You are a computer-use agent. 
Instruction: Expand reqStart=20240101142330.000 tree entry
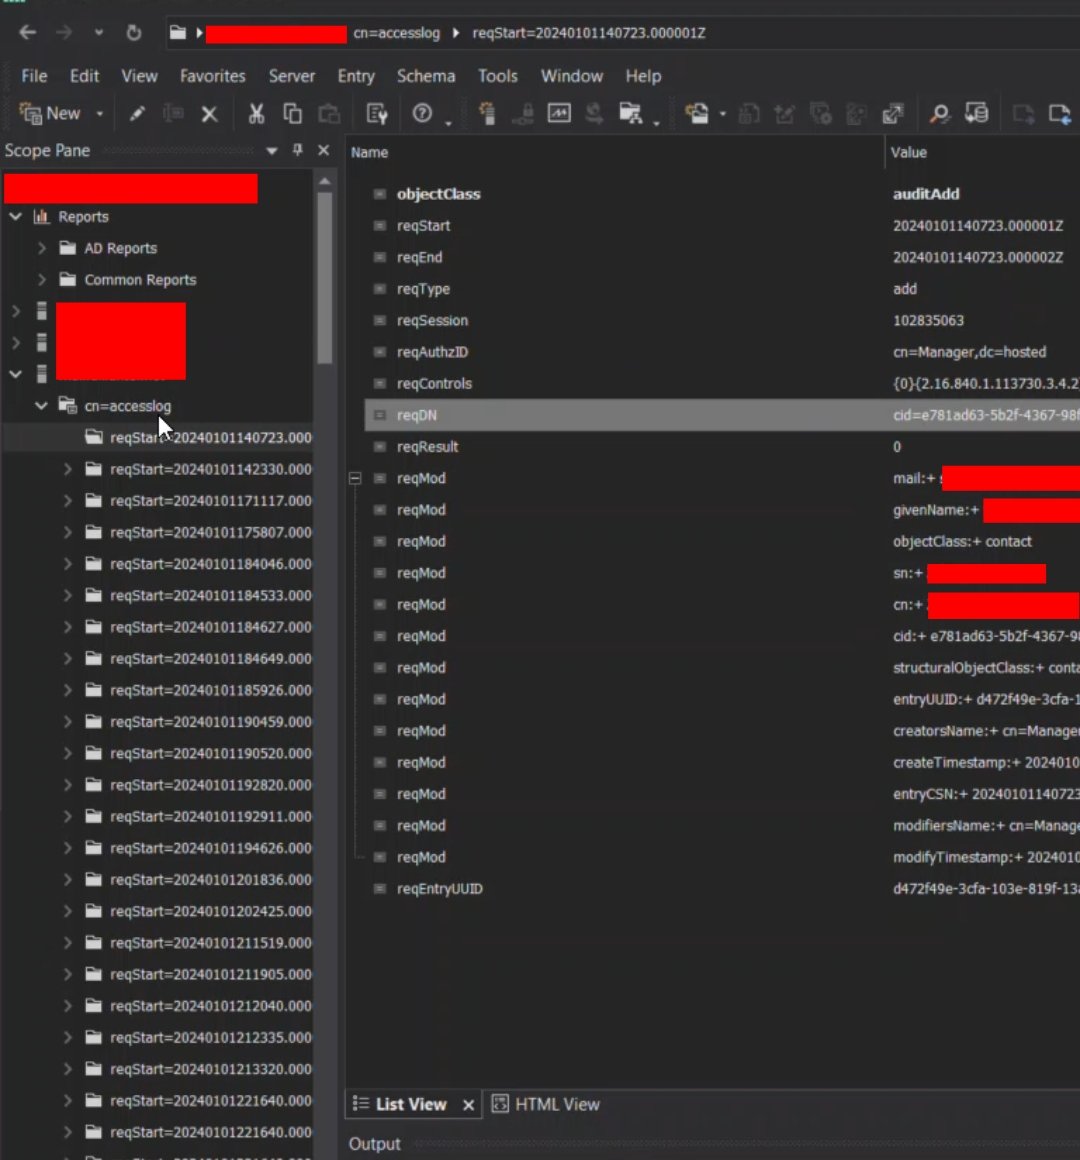(x=67, y=469)
